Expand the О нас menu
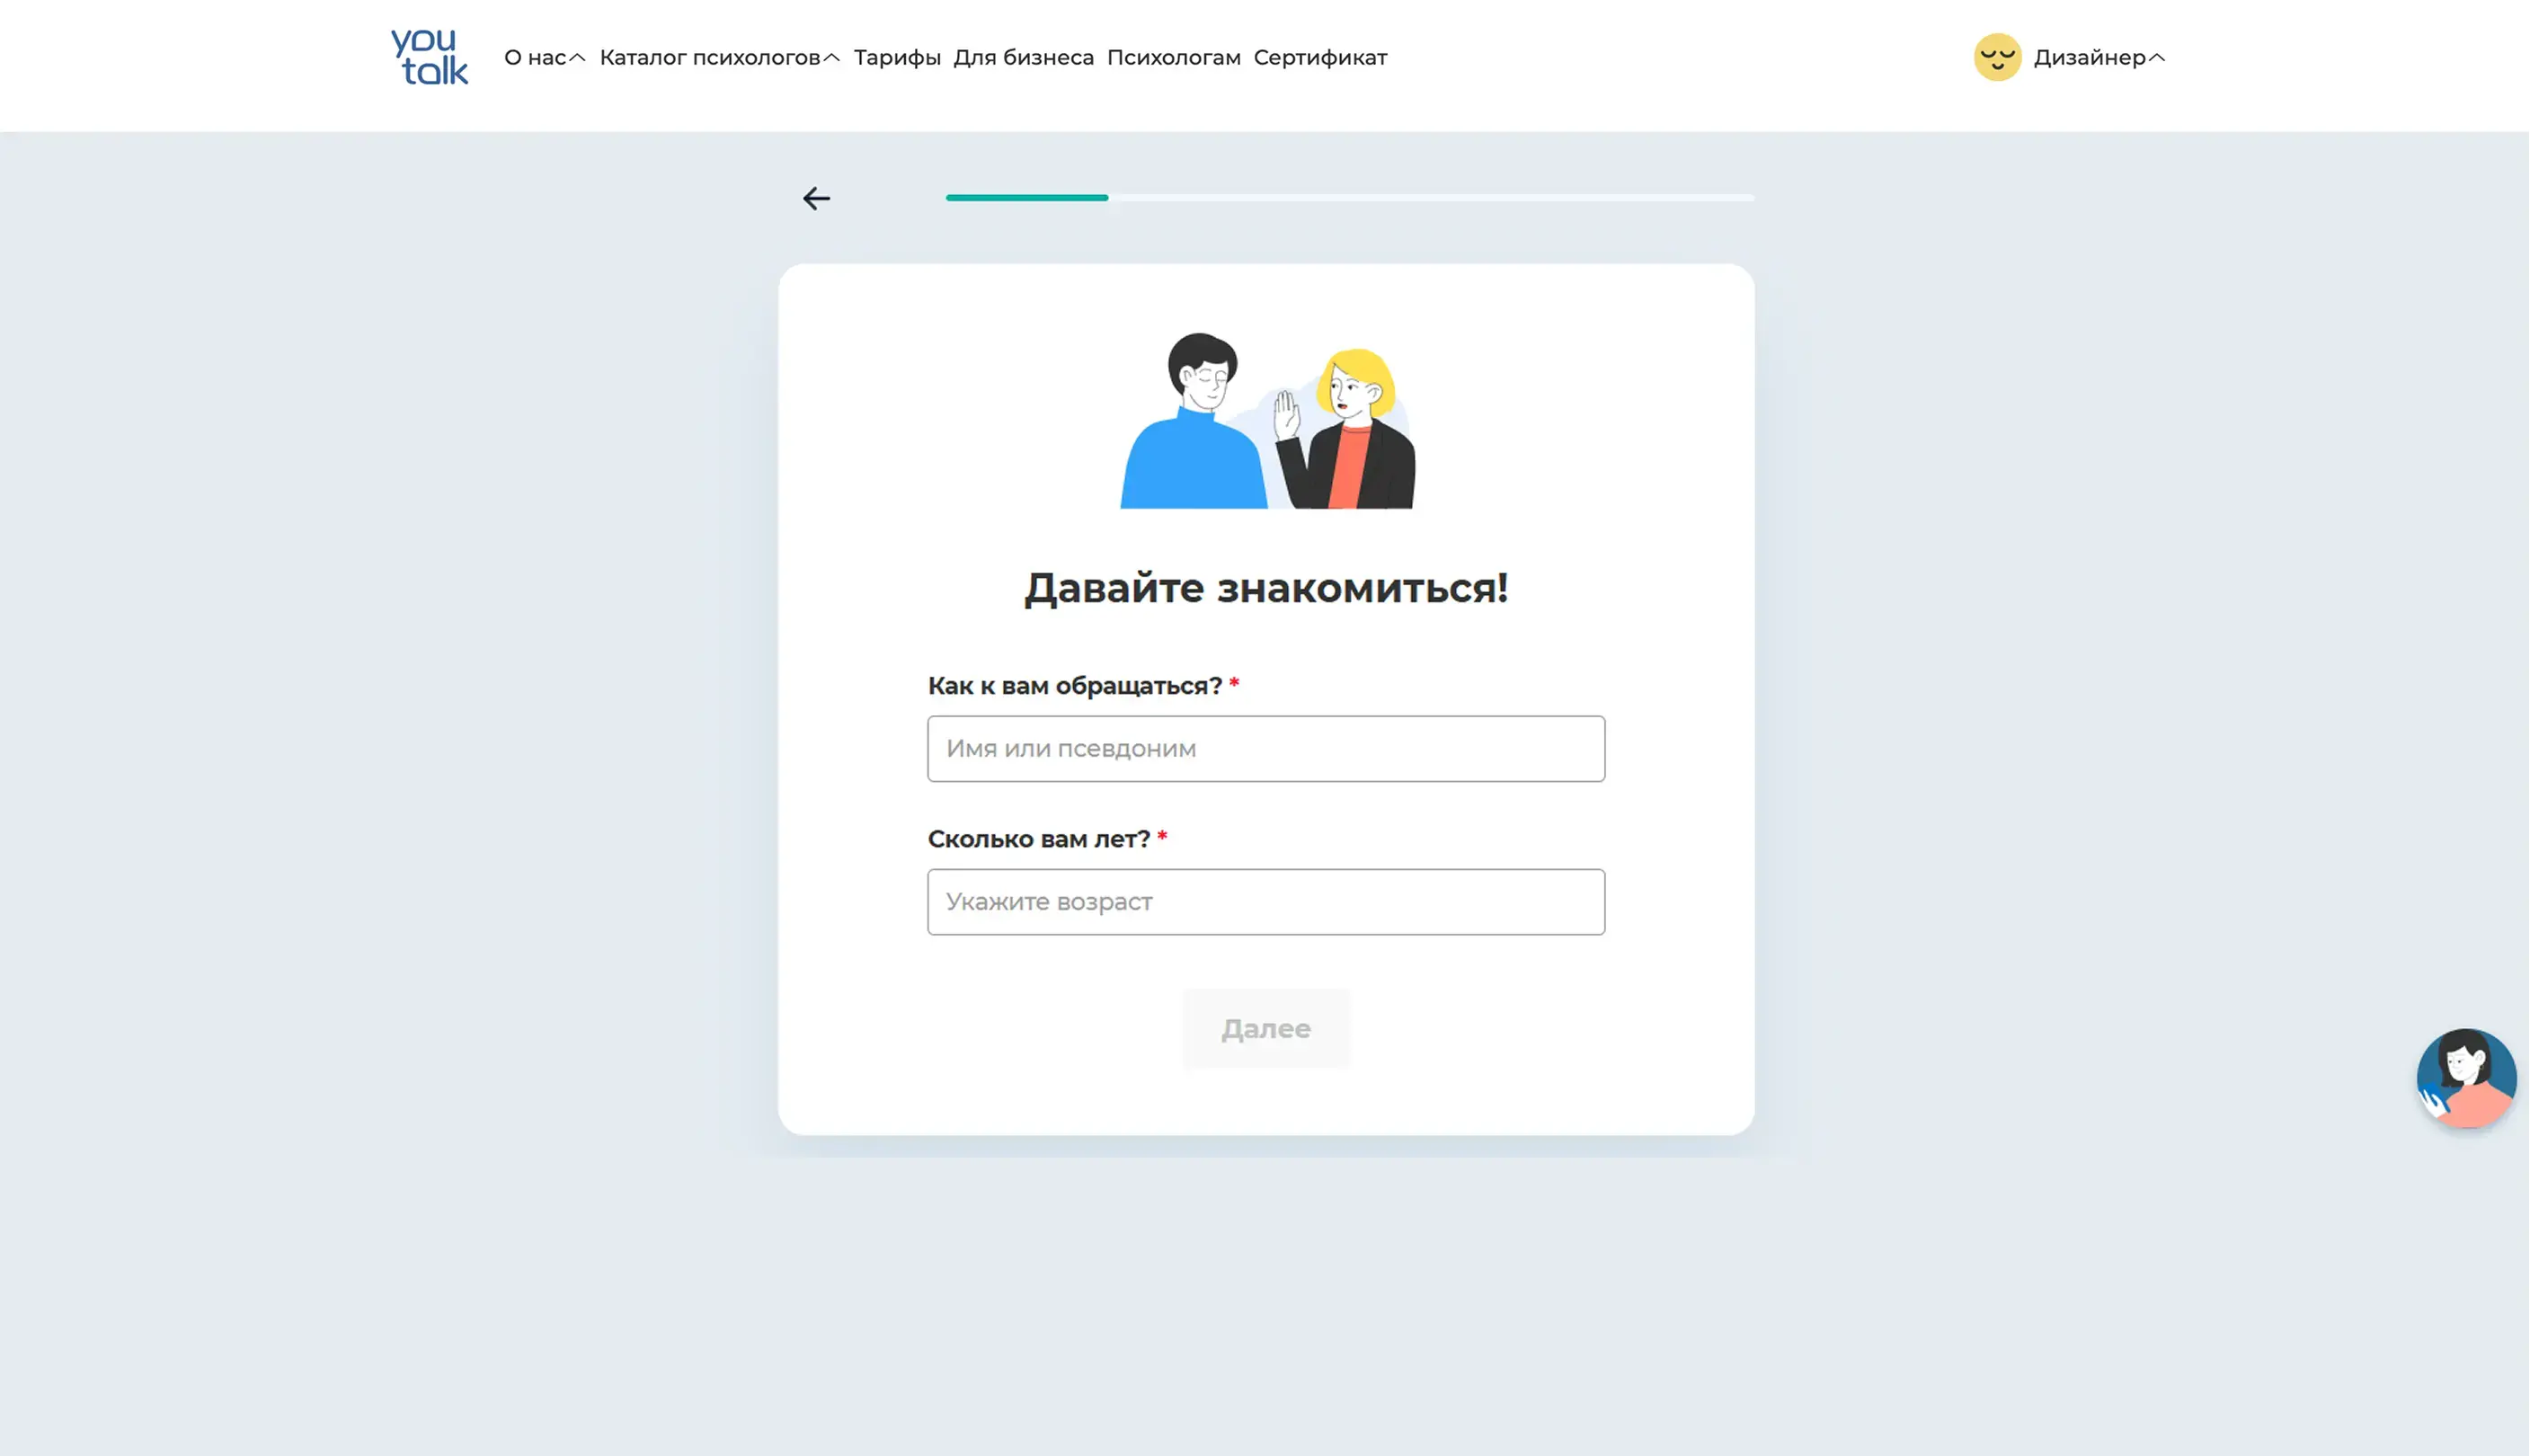This screenshot has width=2530, height=1456. [535, 58]
